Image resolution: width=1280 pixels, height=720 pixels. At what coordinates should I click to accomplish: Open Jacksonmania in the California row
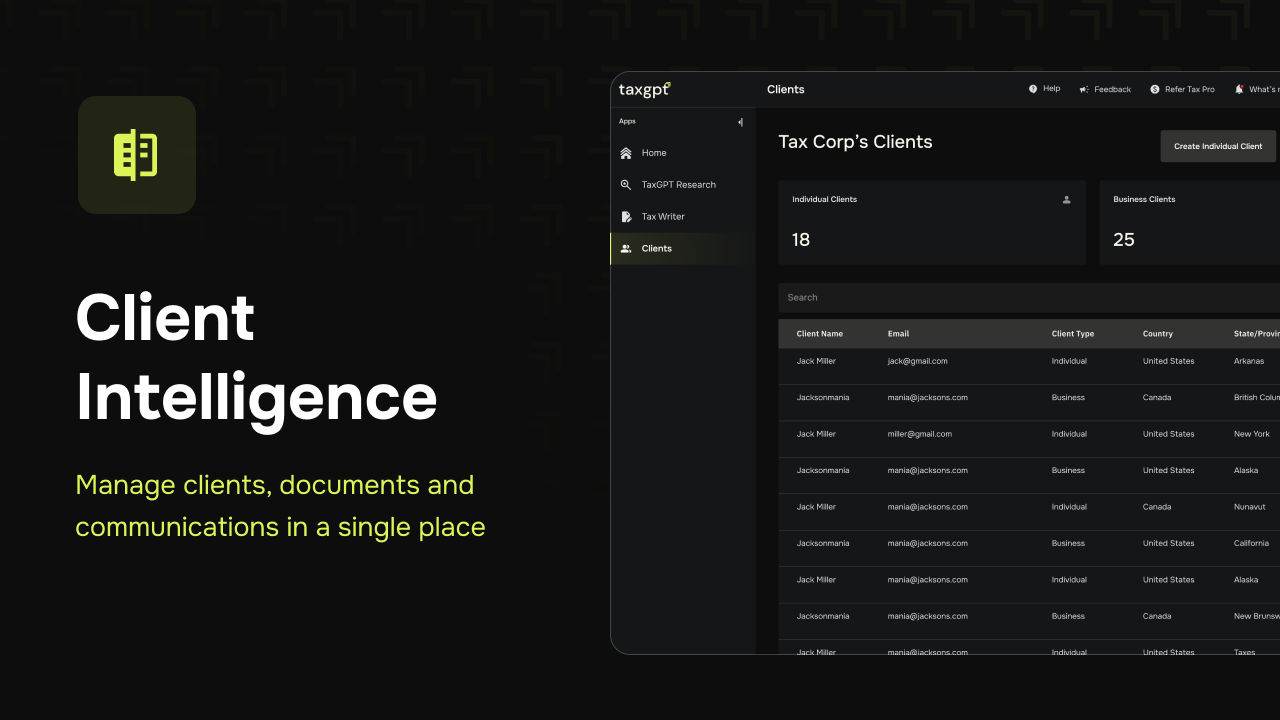pyautogui.click(x=823, y=543)
